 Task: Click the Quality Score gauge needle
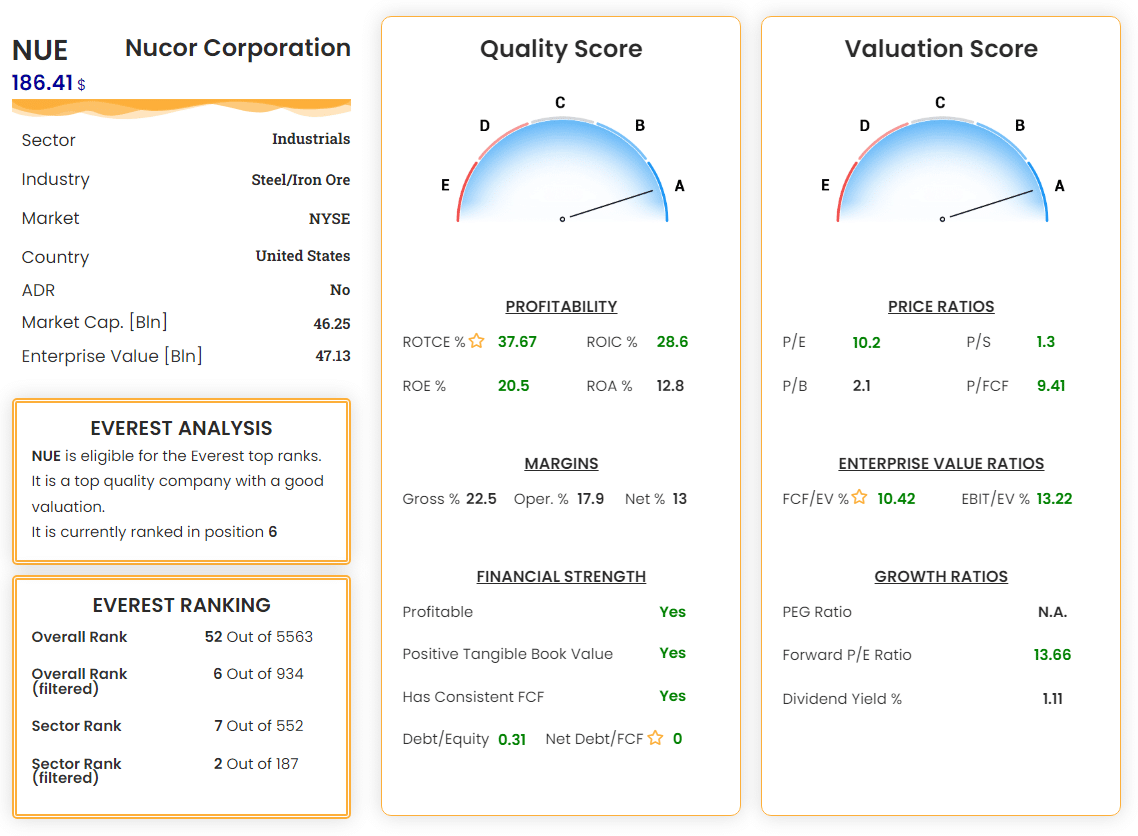point(610,204)
